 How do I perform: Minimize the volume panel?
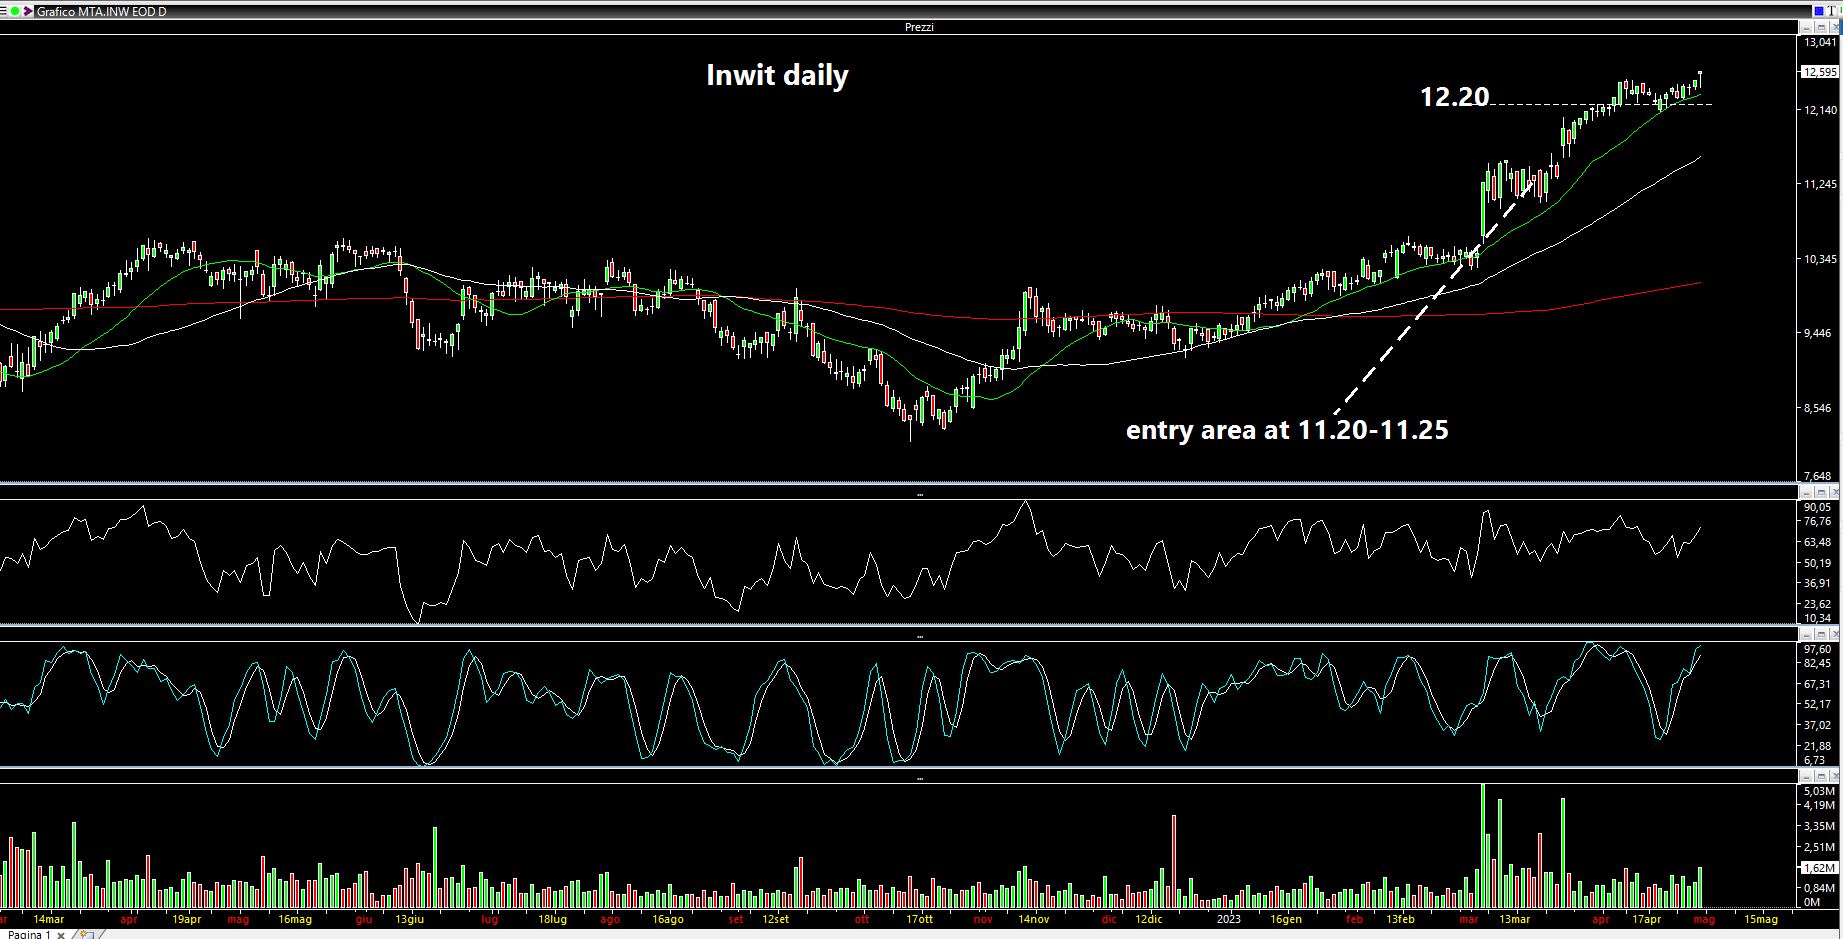point(1806,776)
